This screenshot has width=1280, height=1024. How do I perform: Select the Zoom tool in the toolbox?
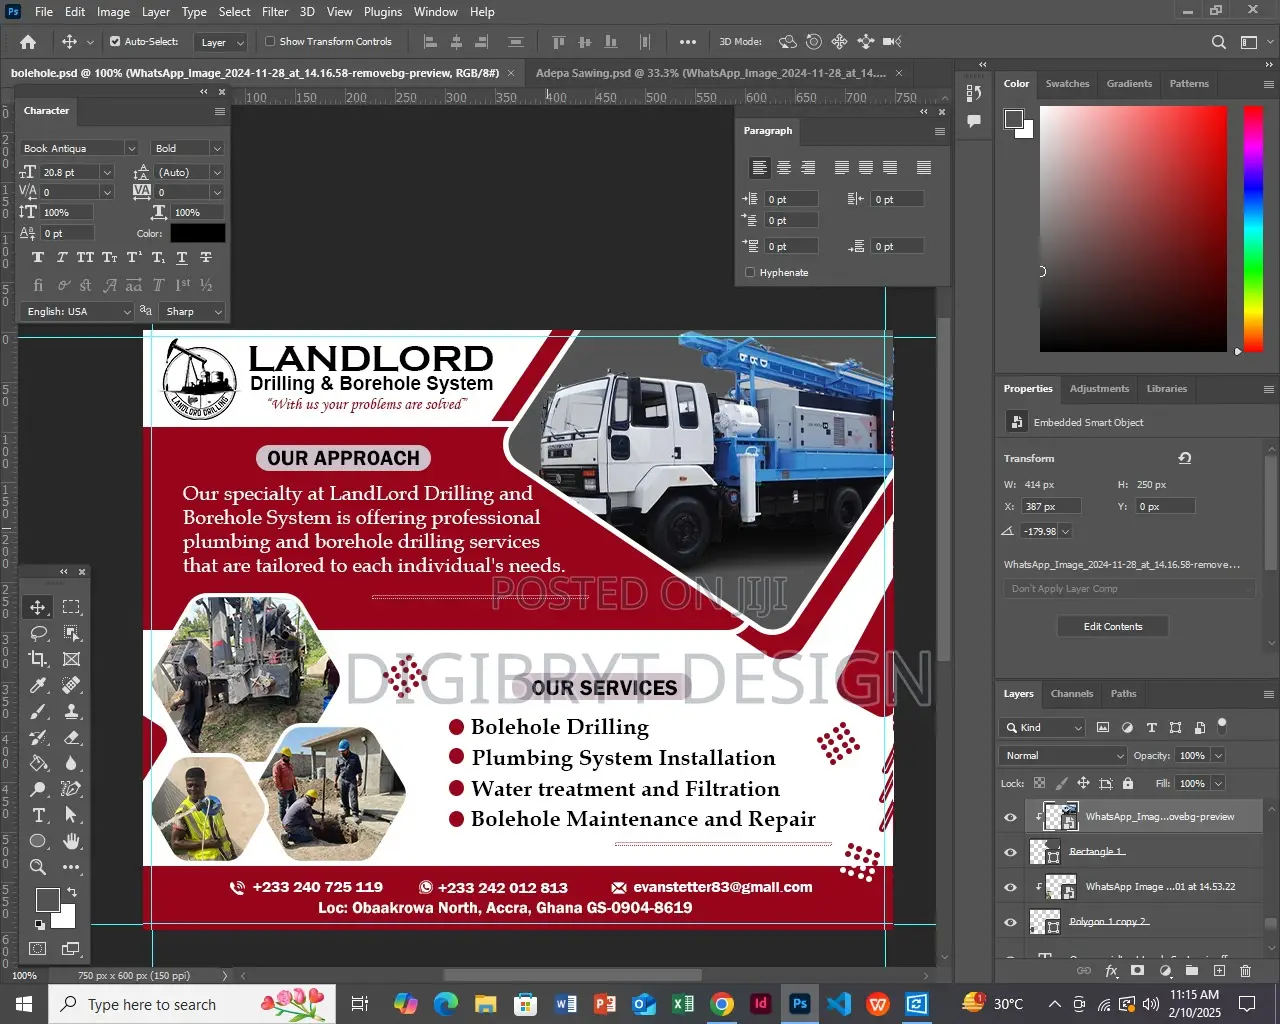(38, 867)
